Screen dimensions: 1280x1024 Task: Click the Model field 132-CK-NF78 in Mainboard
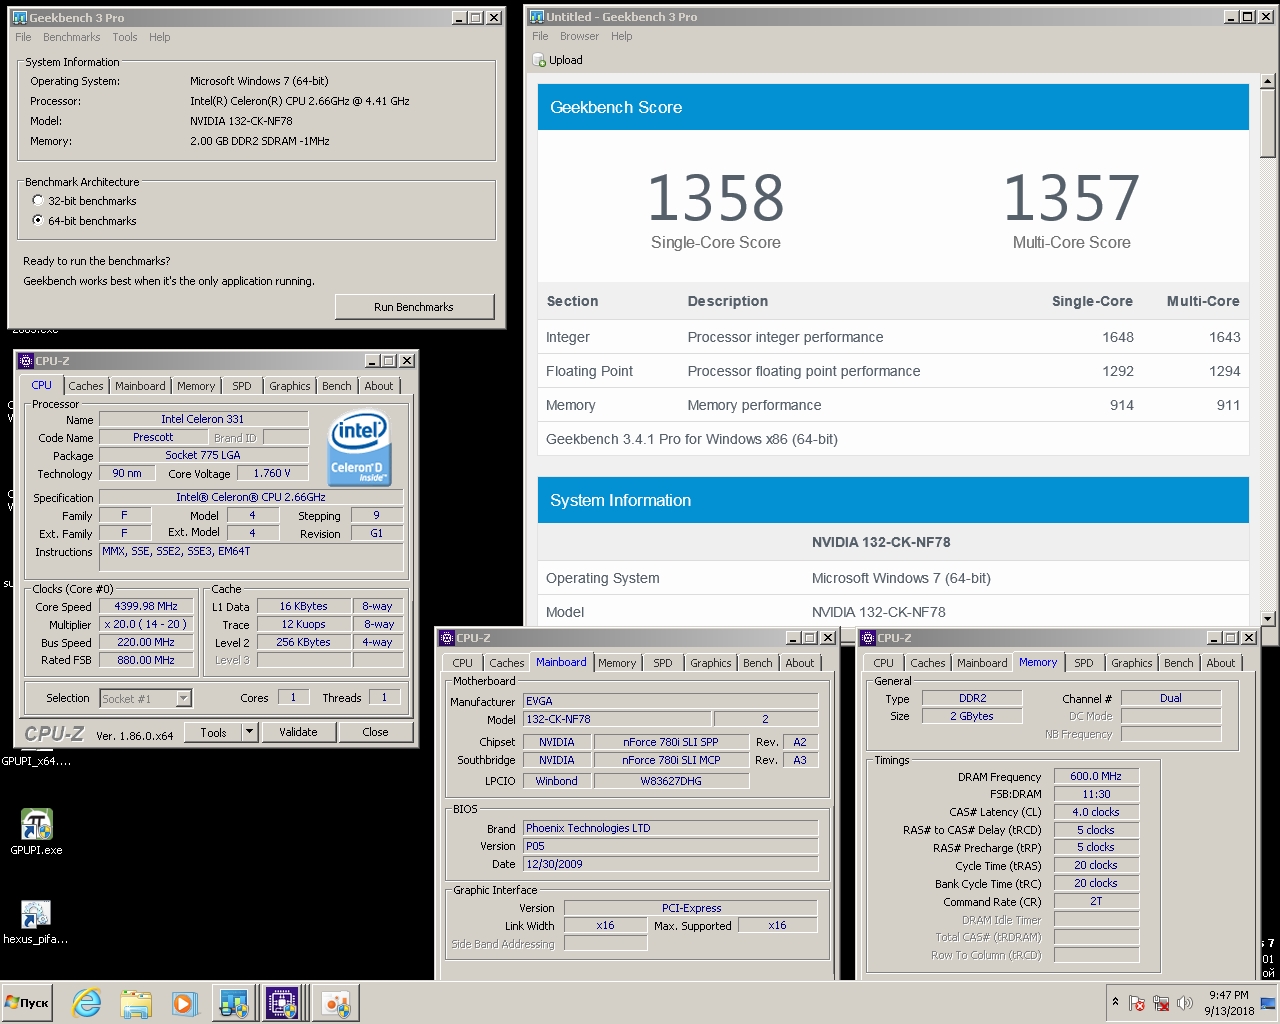(x=617, y=719)
